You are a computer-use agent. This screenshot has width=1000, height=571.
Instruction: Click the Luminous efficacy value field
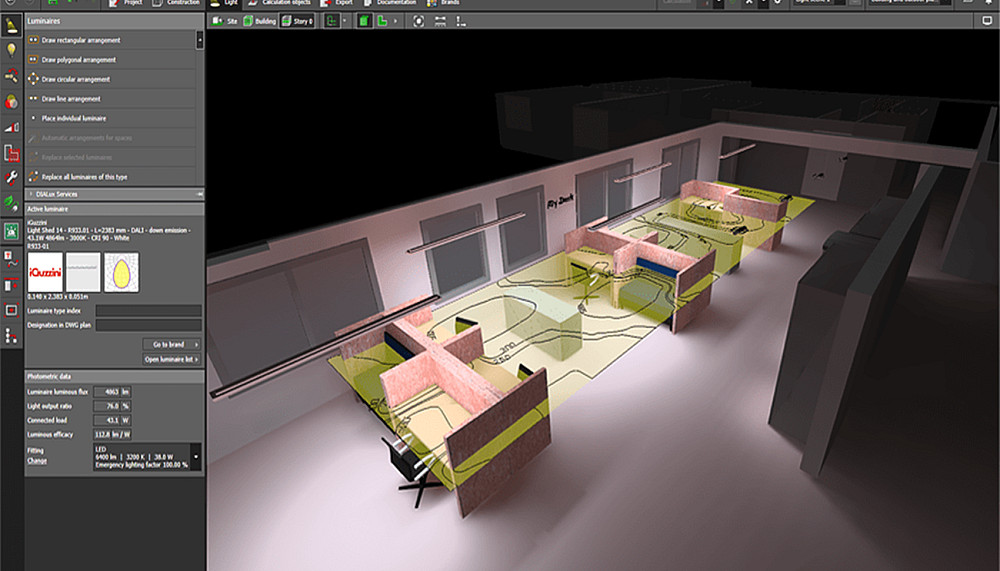point(112,434)
